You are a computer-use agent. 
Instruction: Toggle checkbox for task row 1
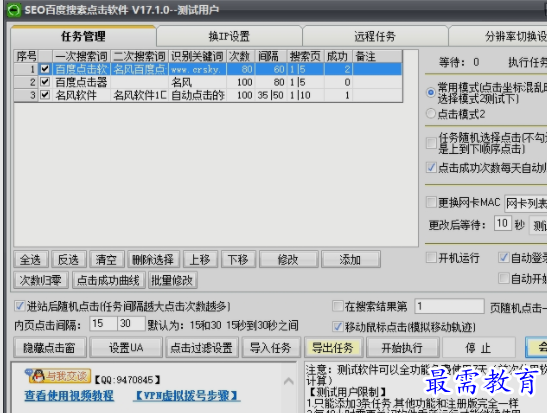pyautogui.click(x=45, y=69)
